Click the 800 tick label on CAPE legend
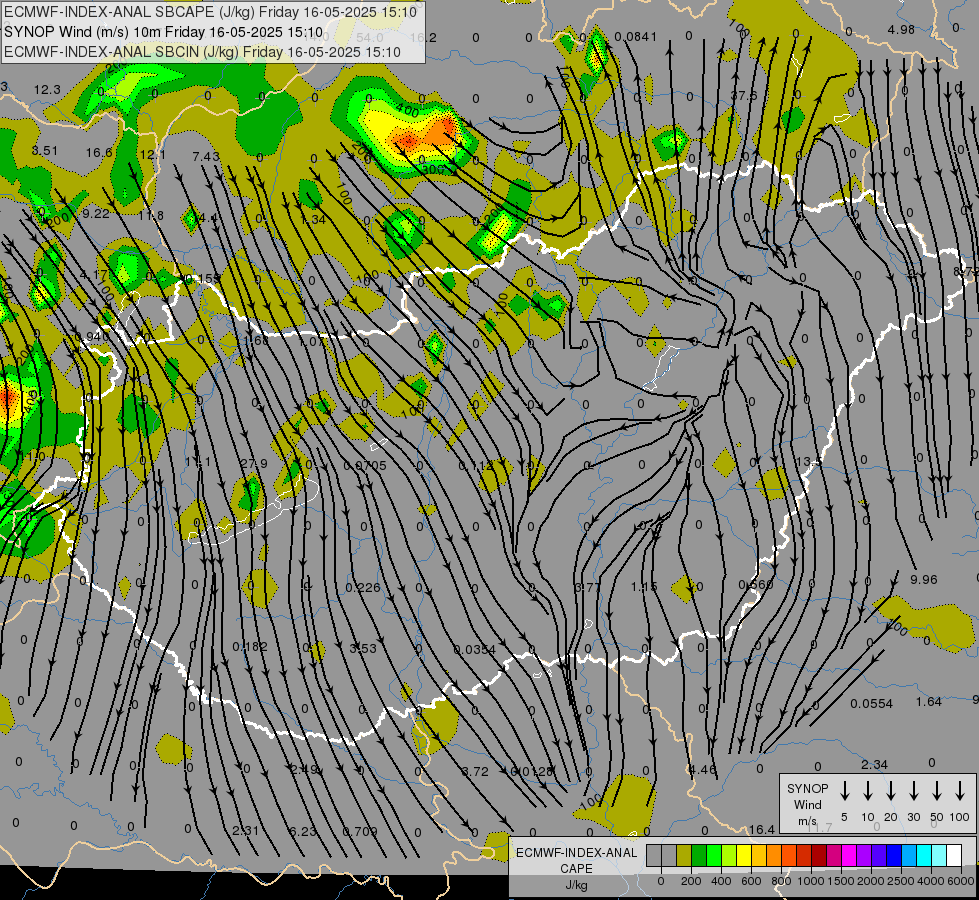The image size is (979, 900). (781, 881)
